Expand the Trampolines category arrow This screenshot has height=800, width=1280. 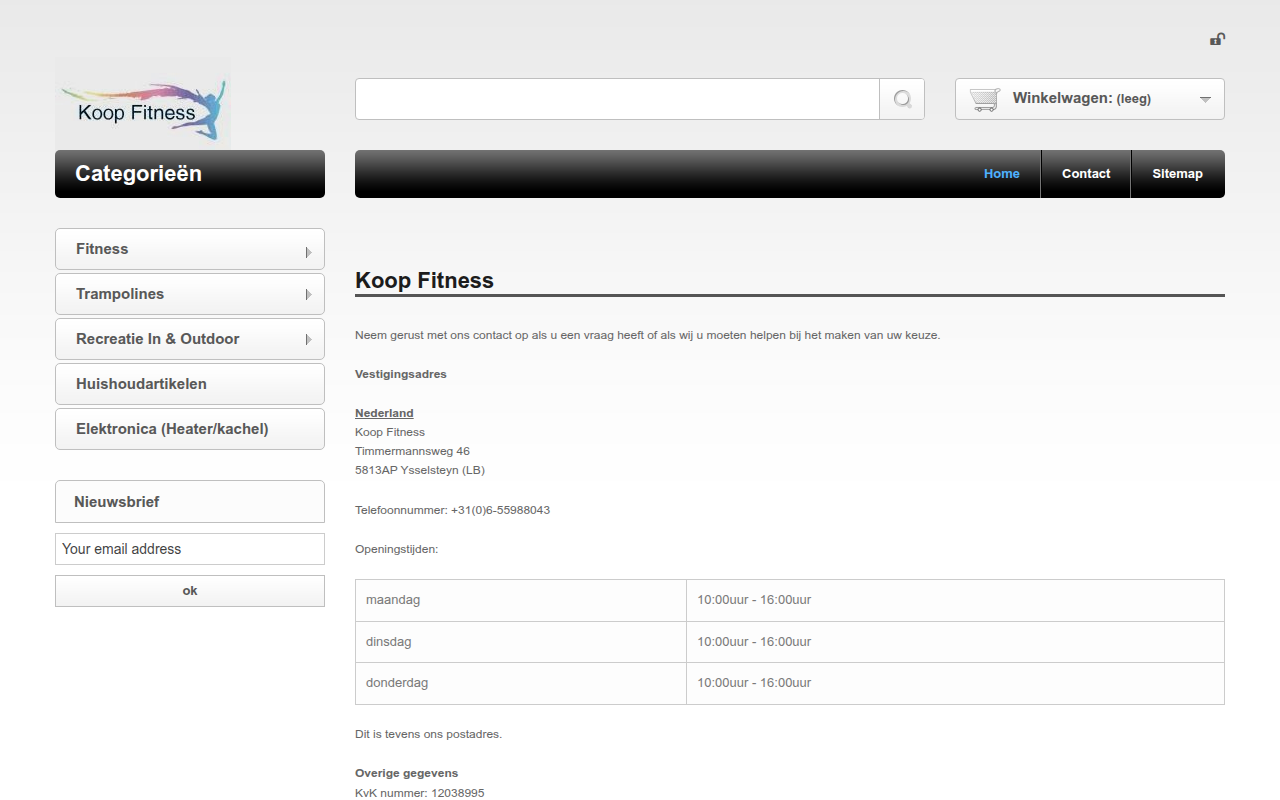tap(308, 295)
